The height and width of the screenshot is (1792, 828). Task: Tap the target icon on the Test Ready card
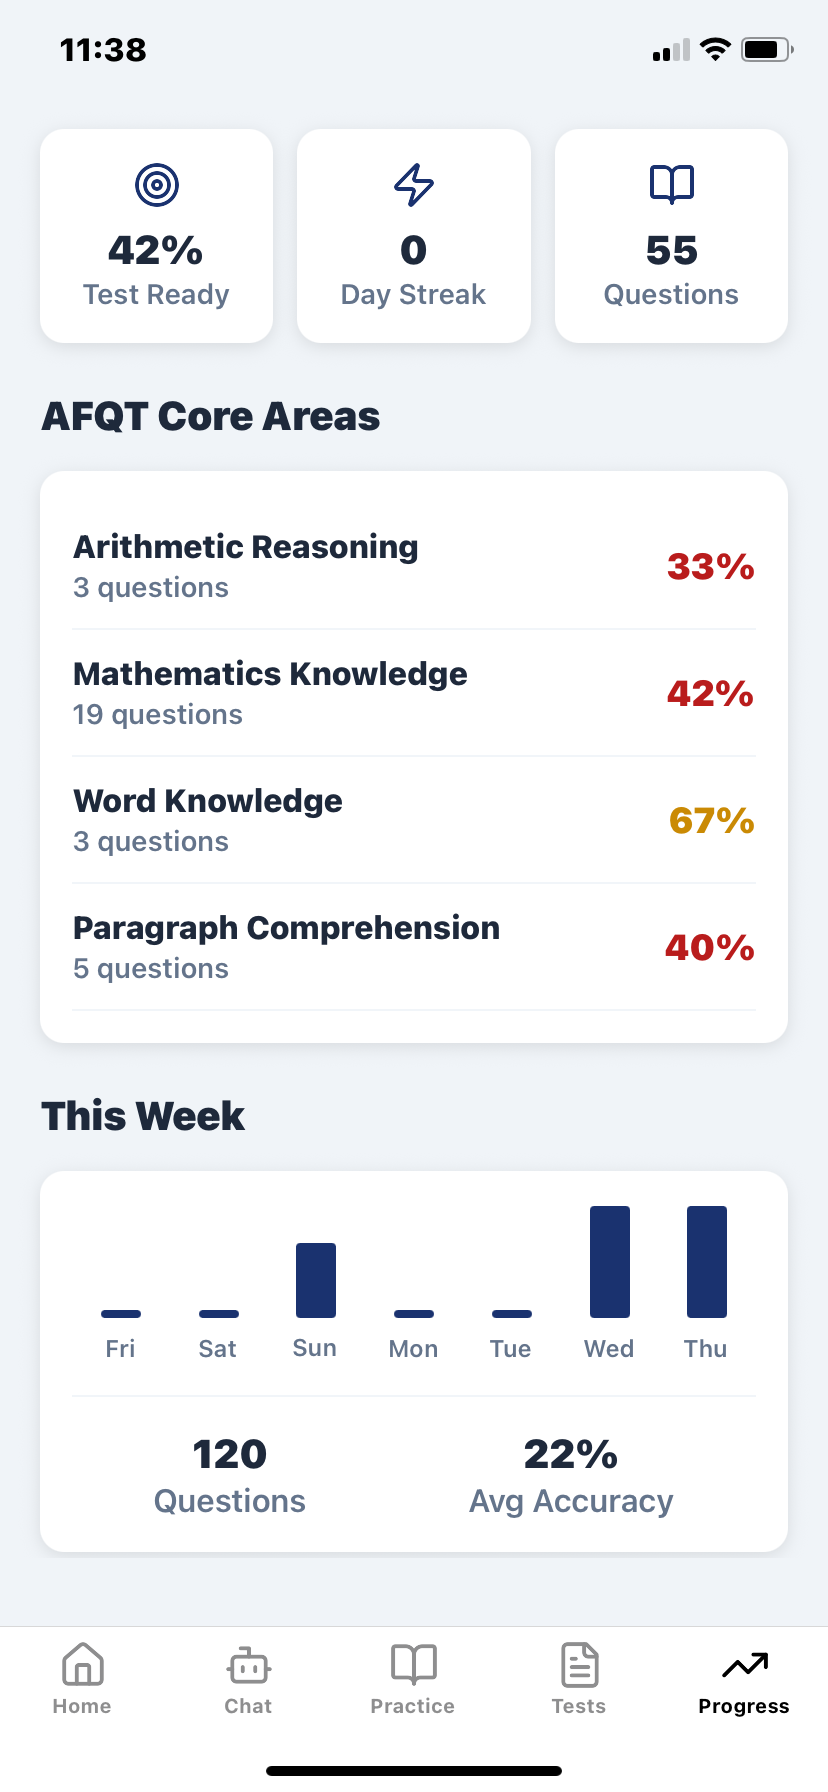(156, 184)
